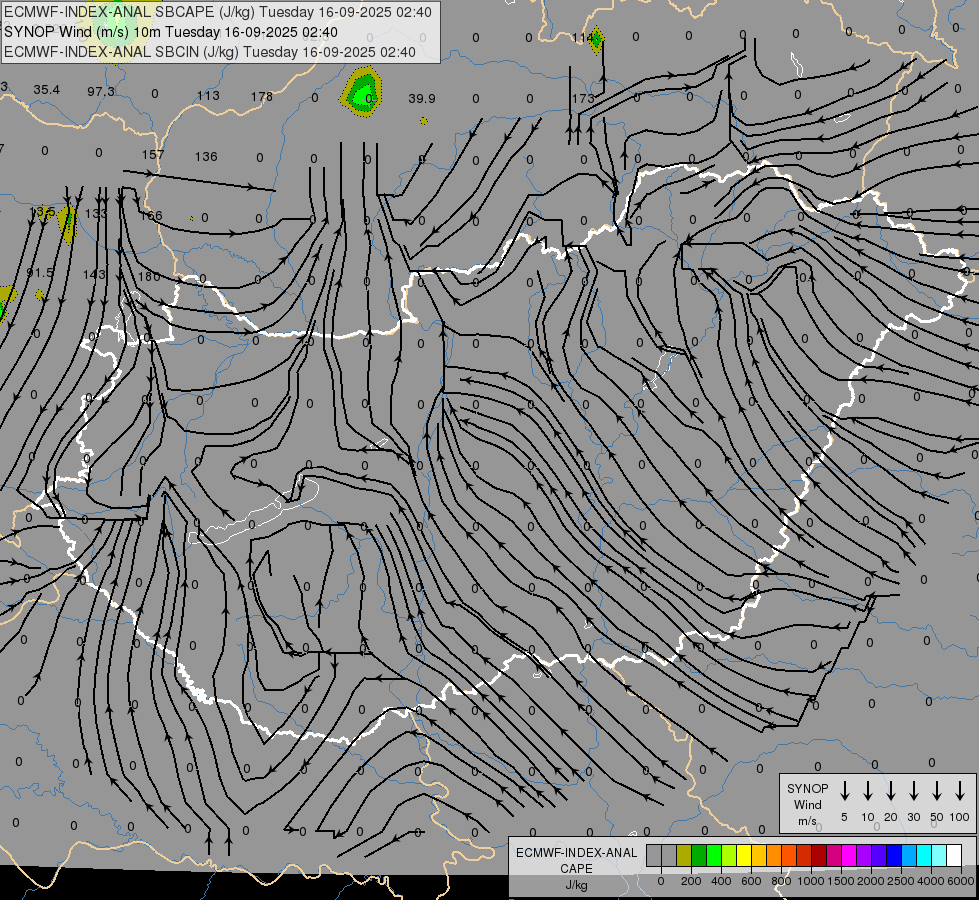This screenshot has height=900, width=979.
Task: Click the 35.4 value on the map
Action: (x=47, y=90)
